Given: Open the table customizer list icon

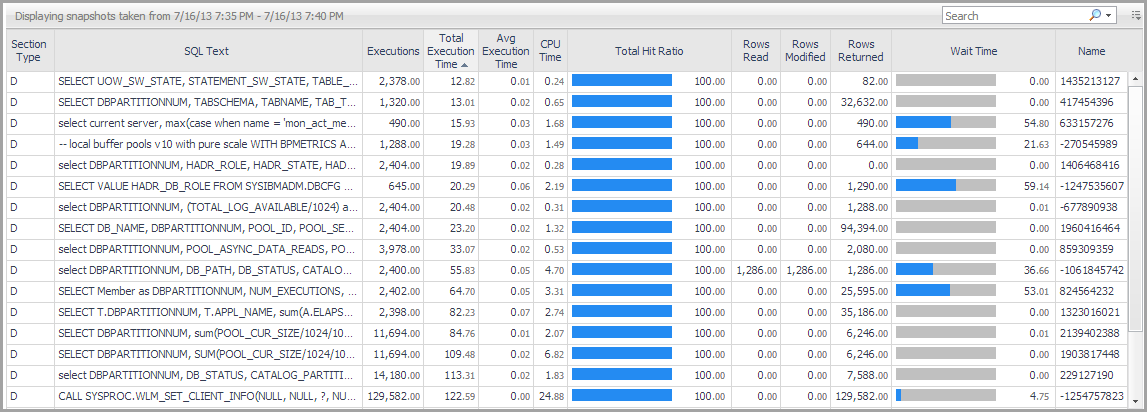Looking at the screenshot, I should point(1135,16).
